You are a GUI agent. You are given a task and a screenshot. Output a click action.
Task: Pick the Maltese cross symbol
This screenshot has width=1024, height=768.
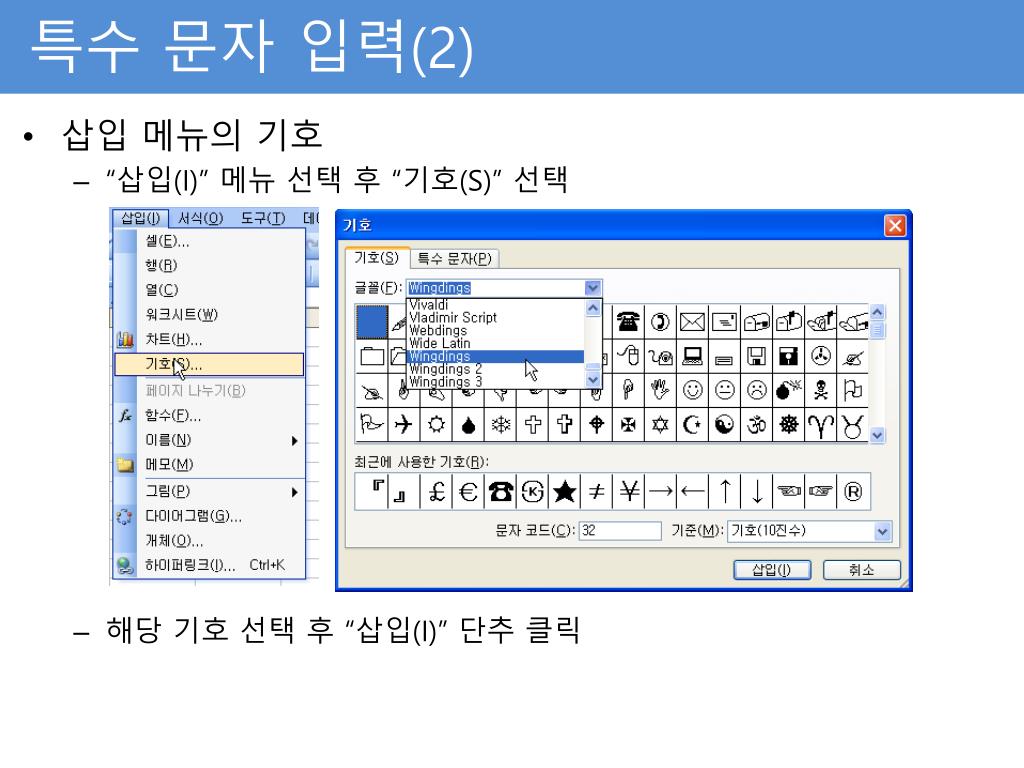click(628, 425)
